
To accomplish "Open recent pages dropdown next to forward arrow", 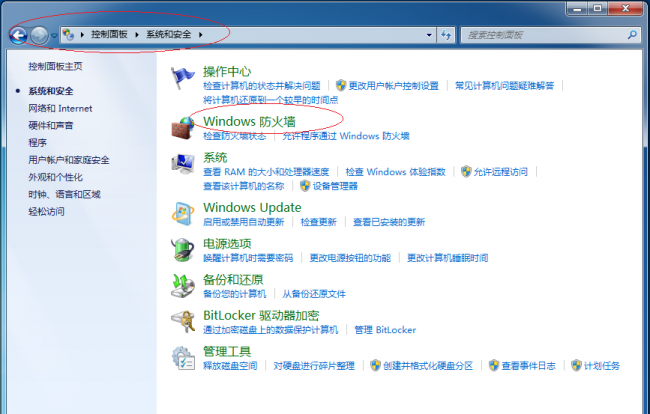I will pyautogui.click(x=54, y=36).
